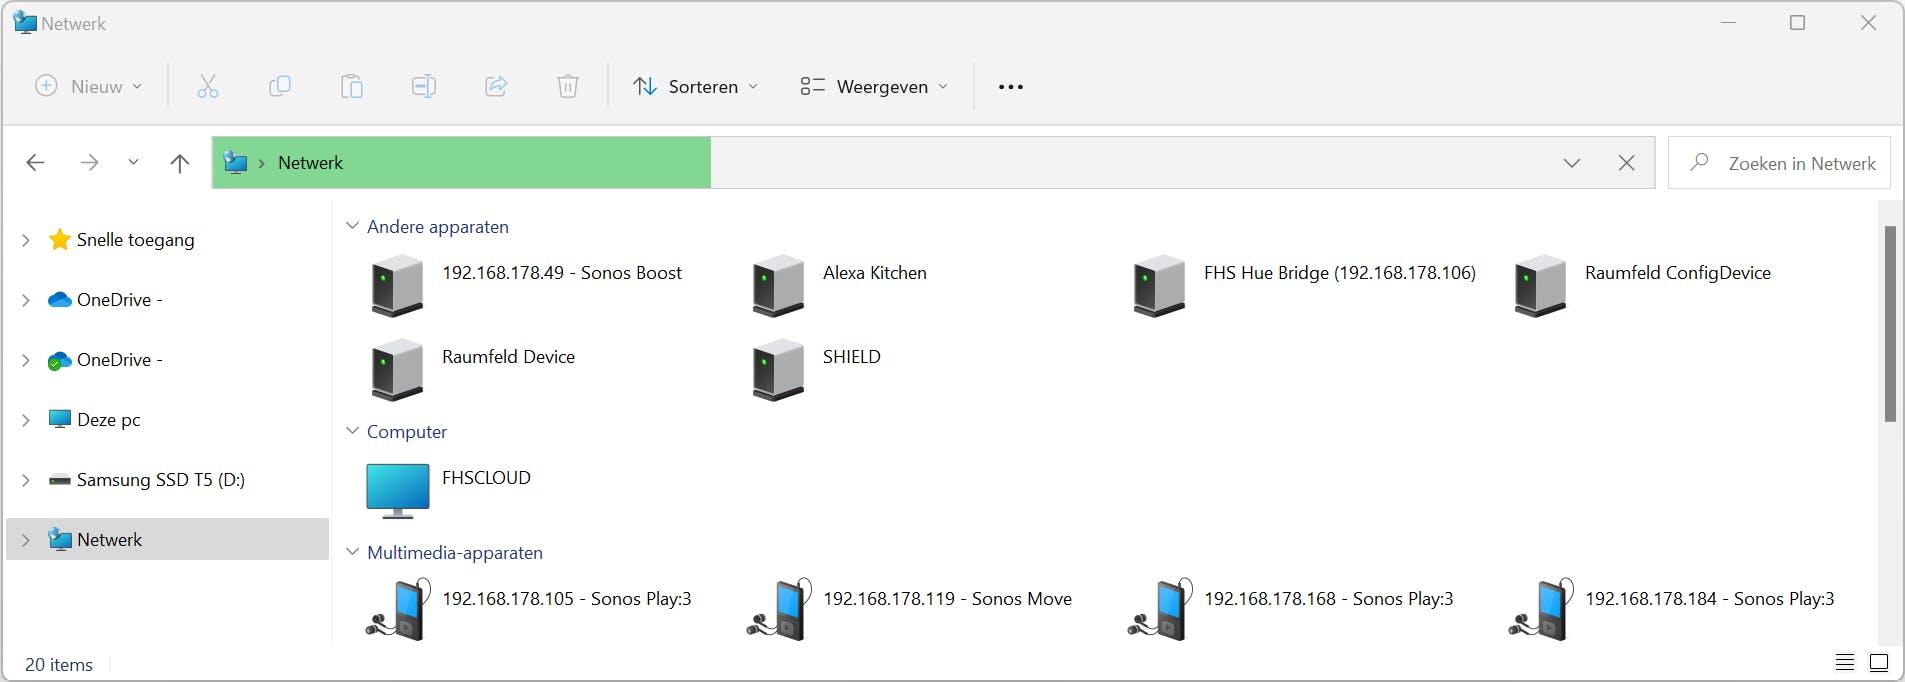
Task: Click the 'Raumfeld Device' label text
Action: (x=508, y=357)
